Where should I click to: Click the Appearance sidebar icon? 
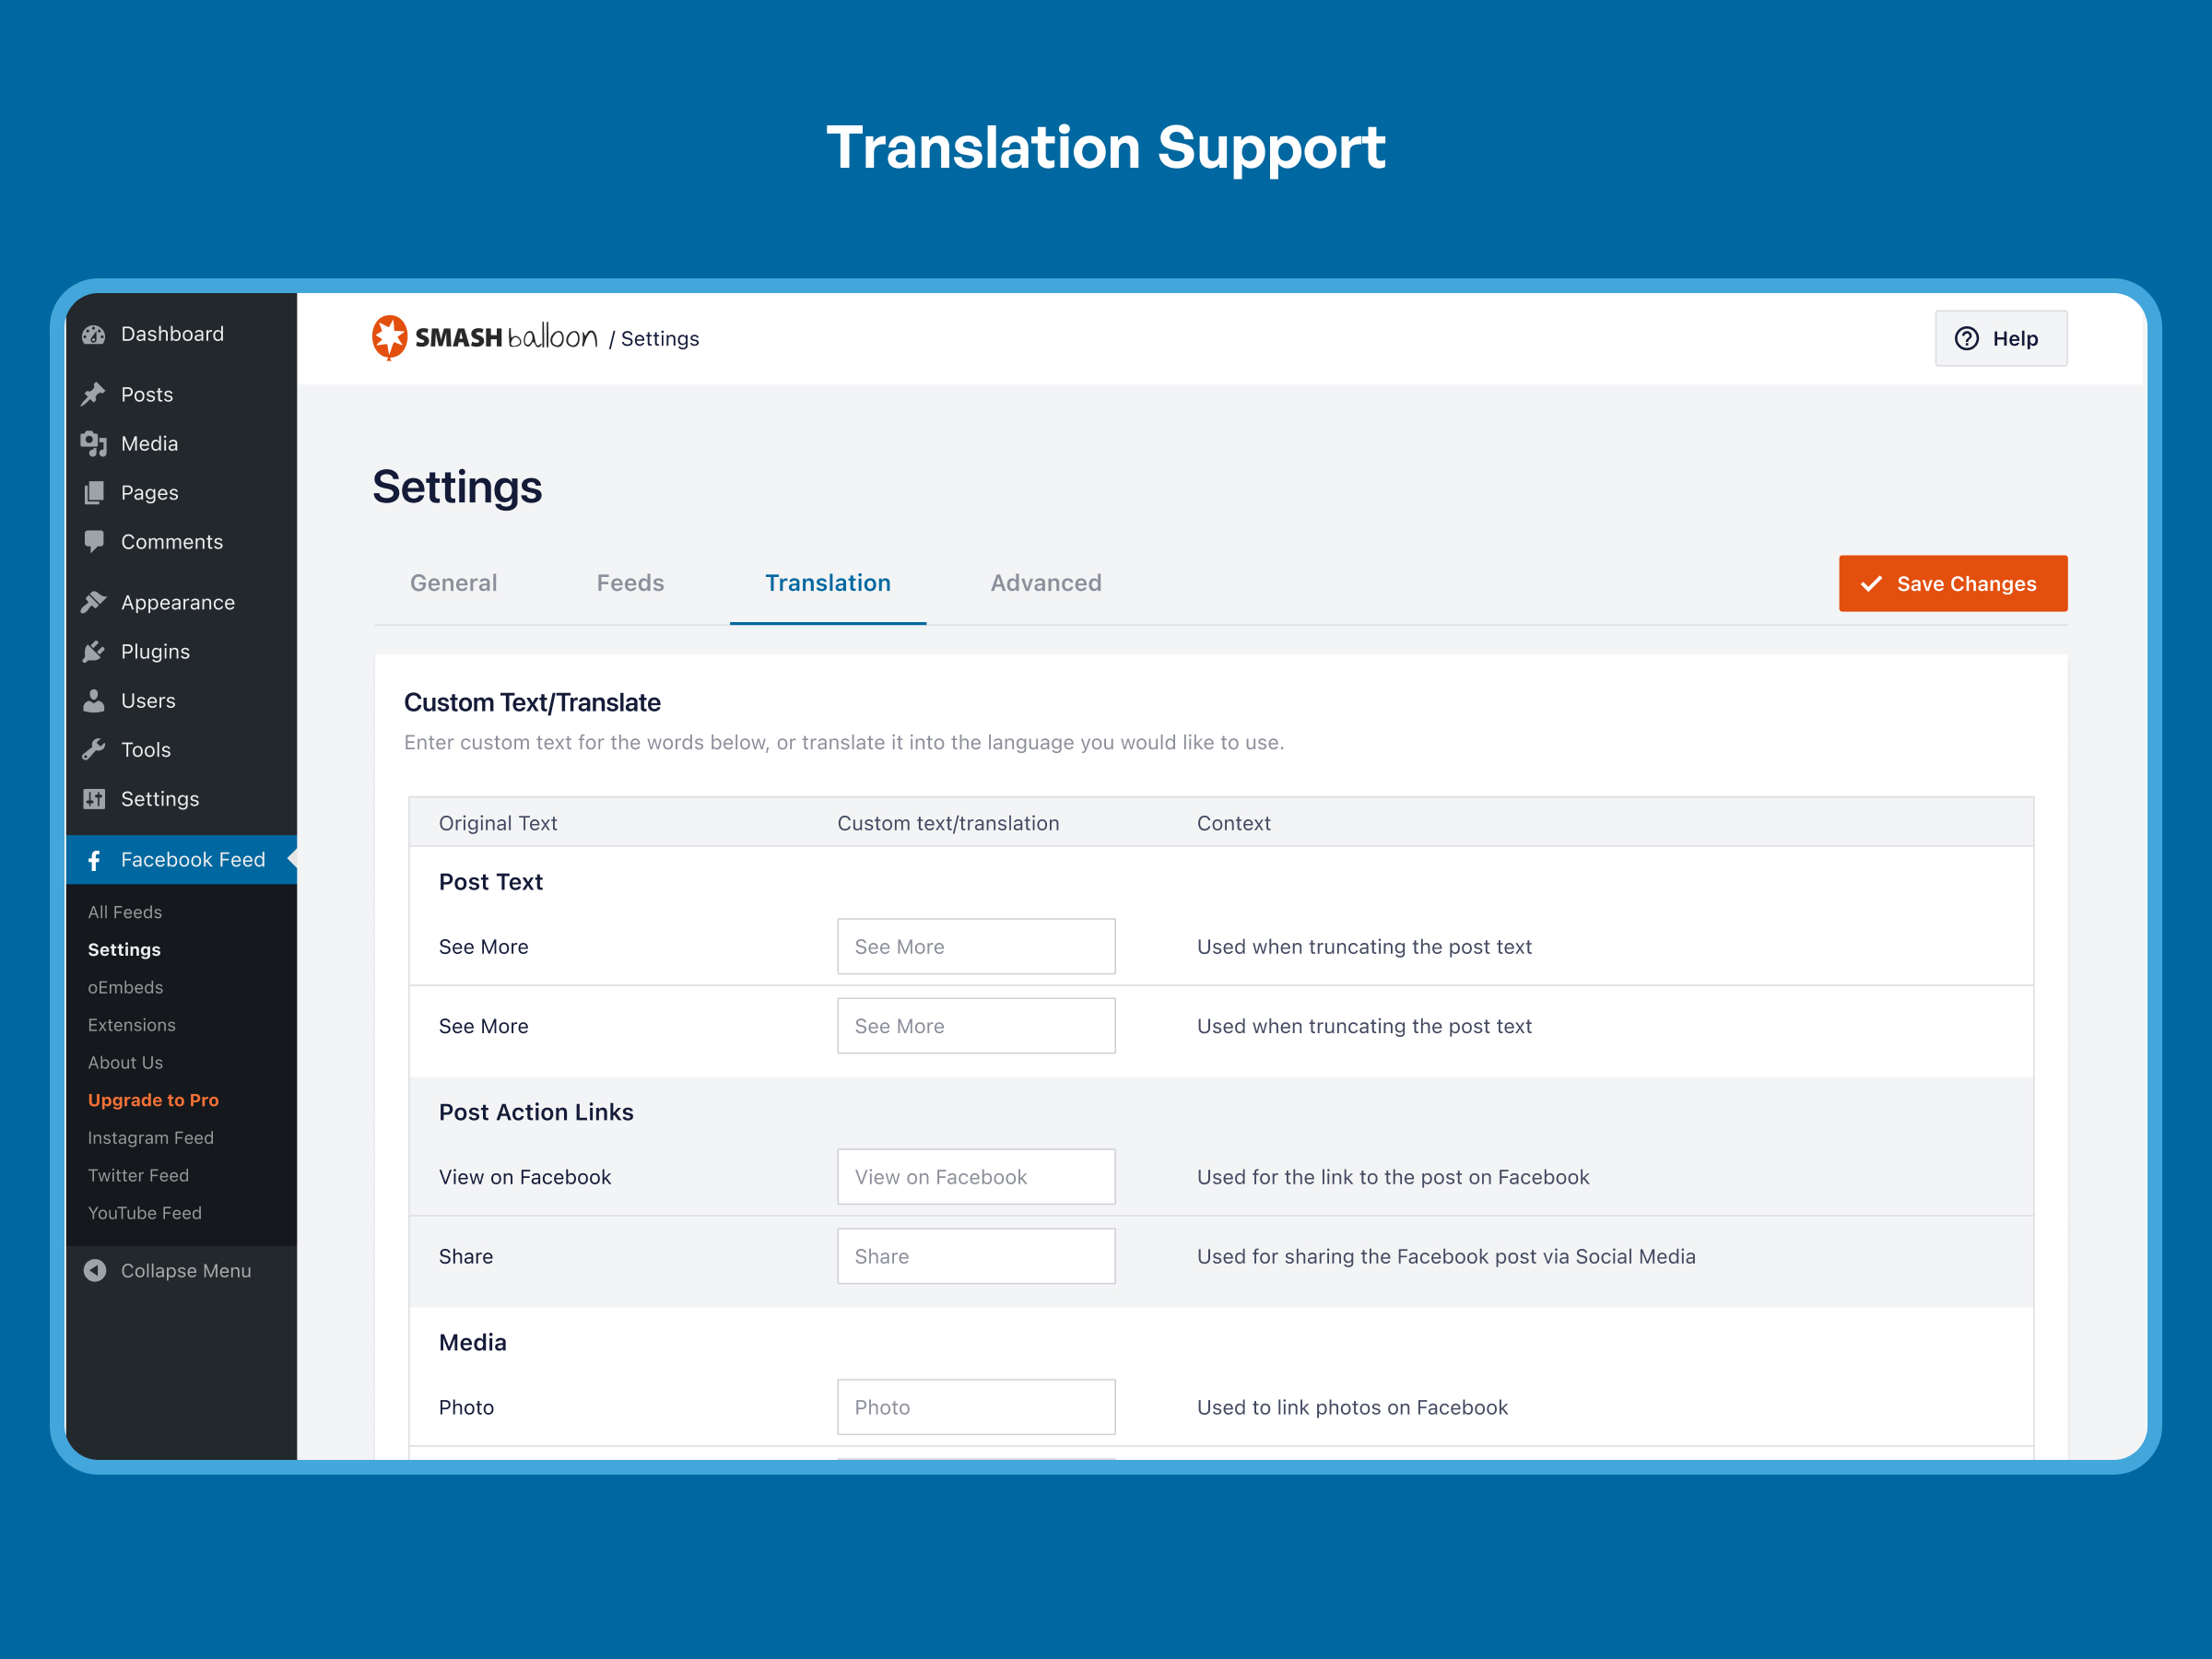click(92, 601)
